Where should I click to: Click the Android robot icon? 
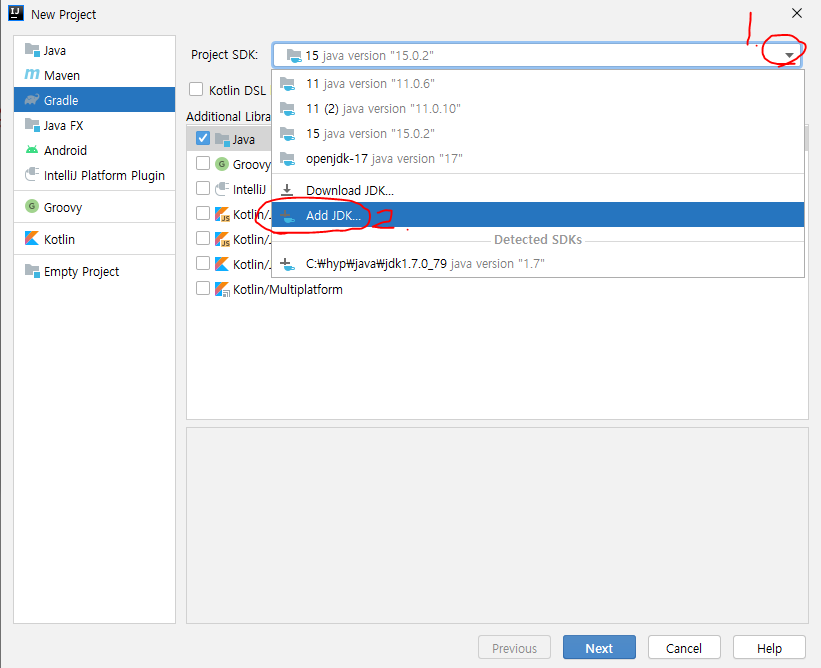(32, 150)
